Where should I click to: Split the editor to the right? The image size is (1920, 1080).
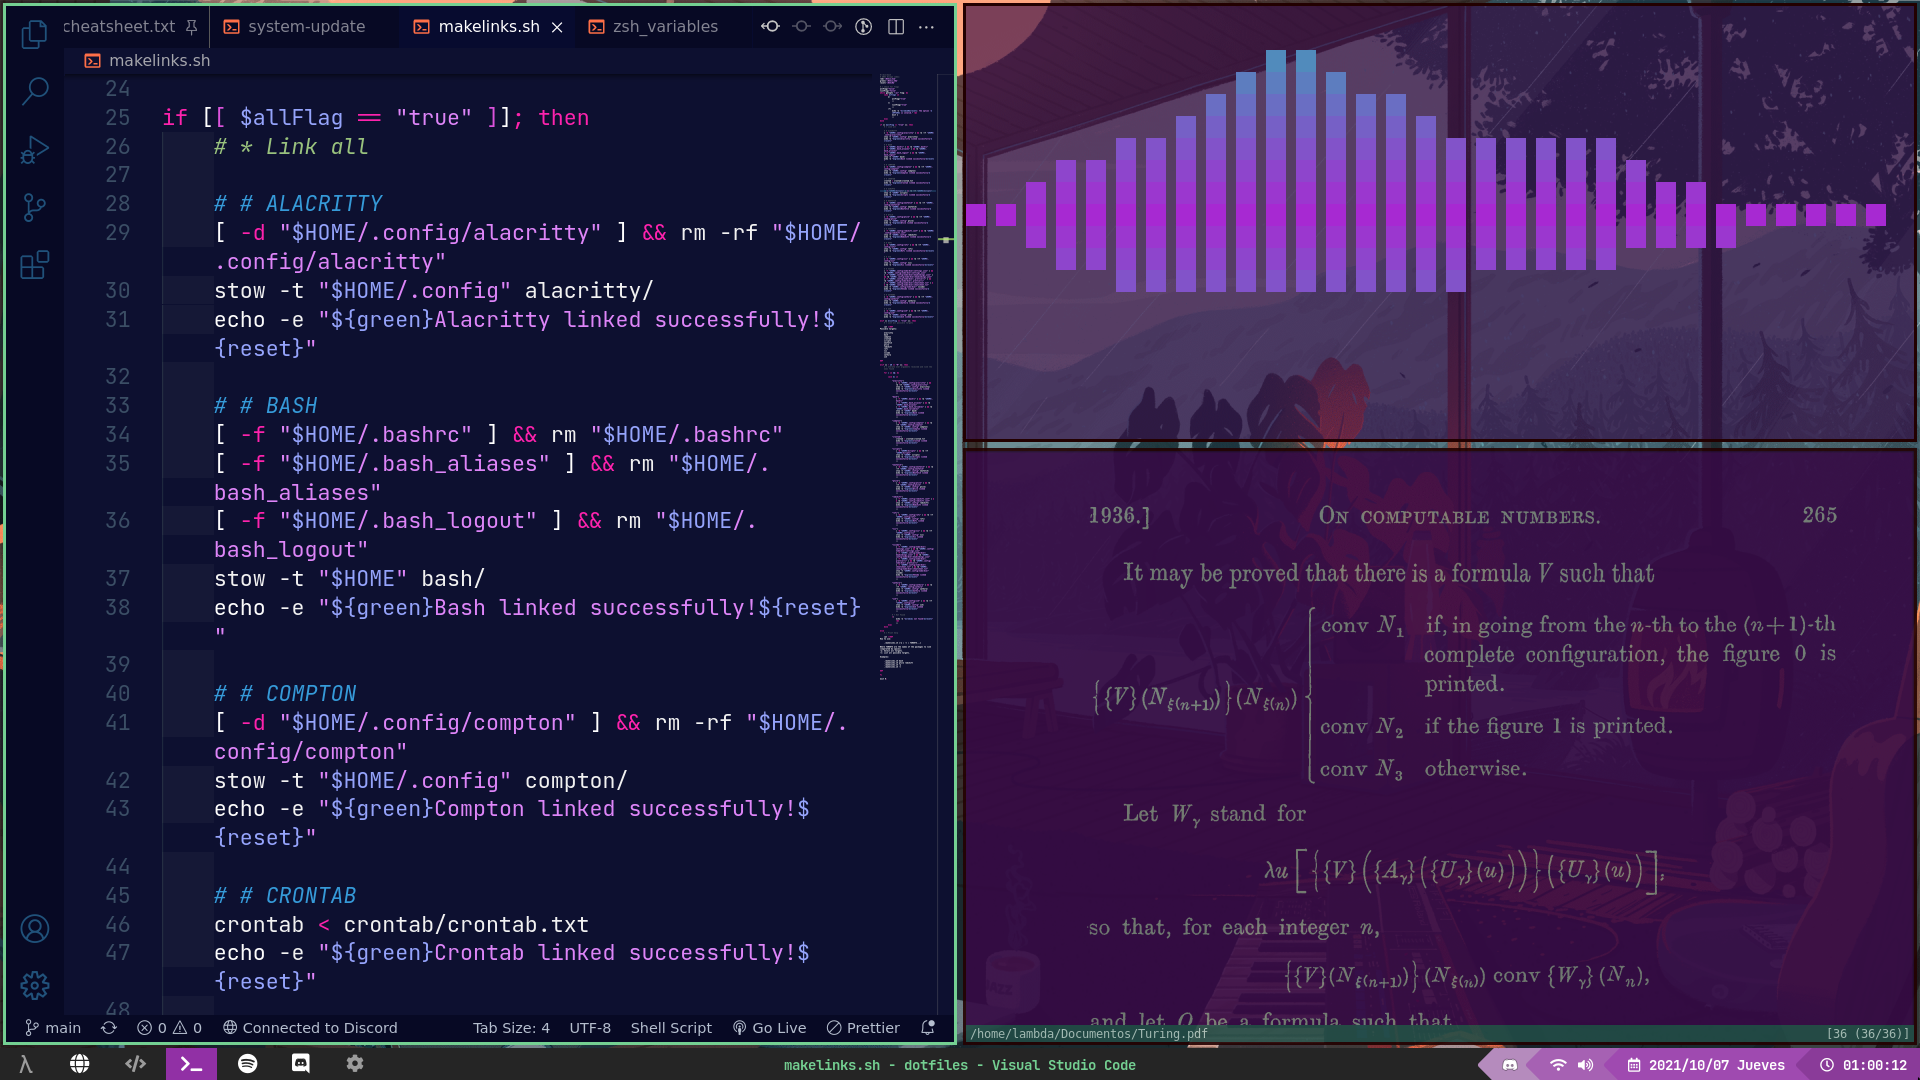click(896, 27)
